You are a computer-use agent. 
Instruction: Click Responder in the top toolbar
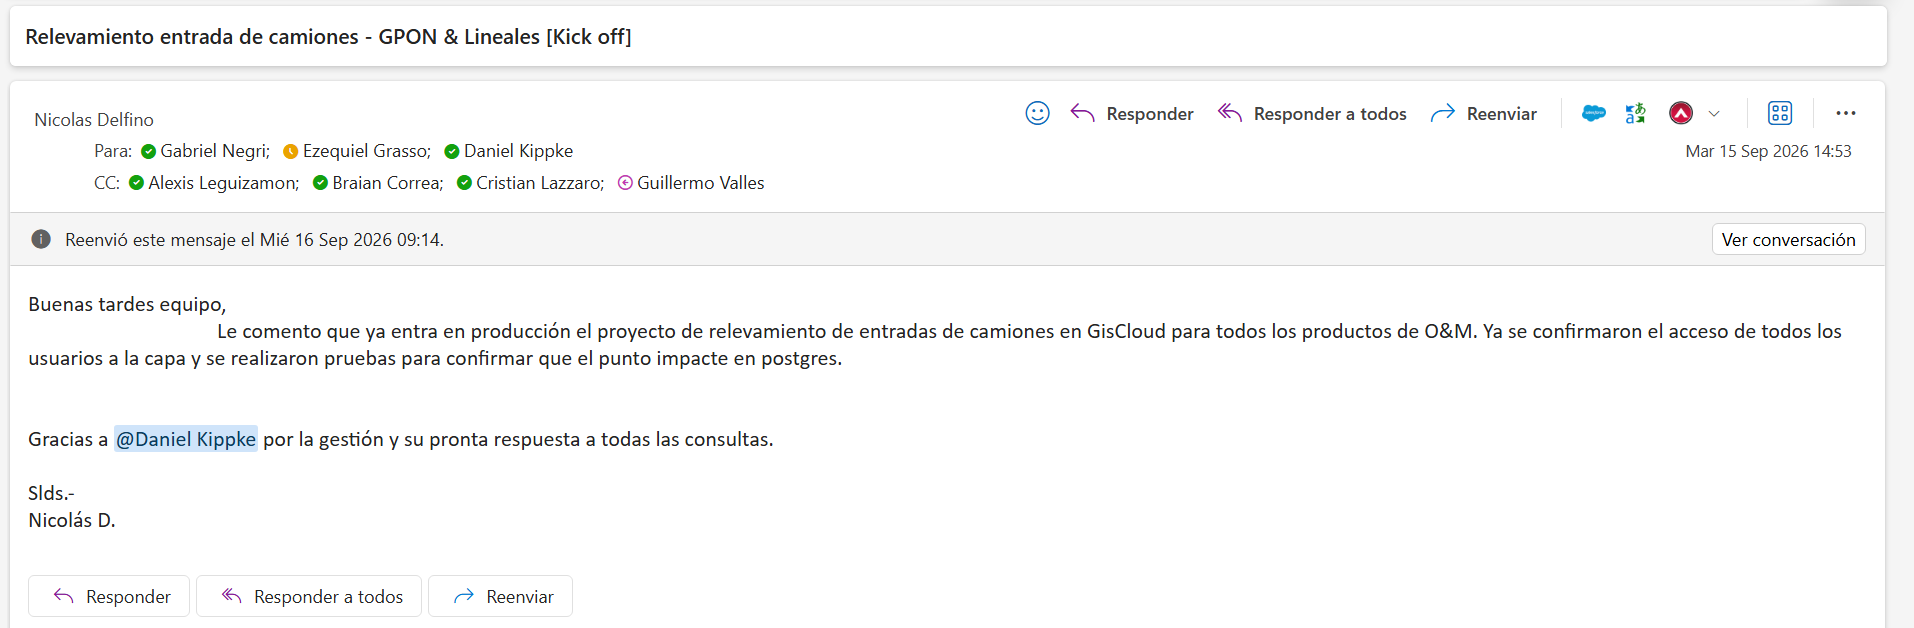(1132, 113)
